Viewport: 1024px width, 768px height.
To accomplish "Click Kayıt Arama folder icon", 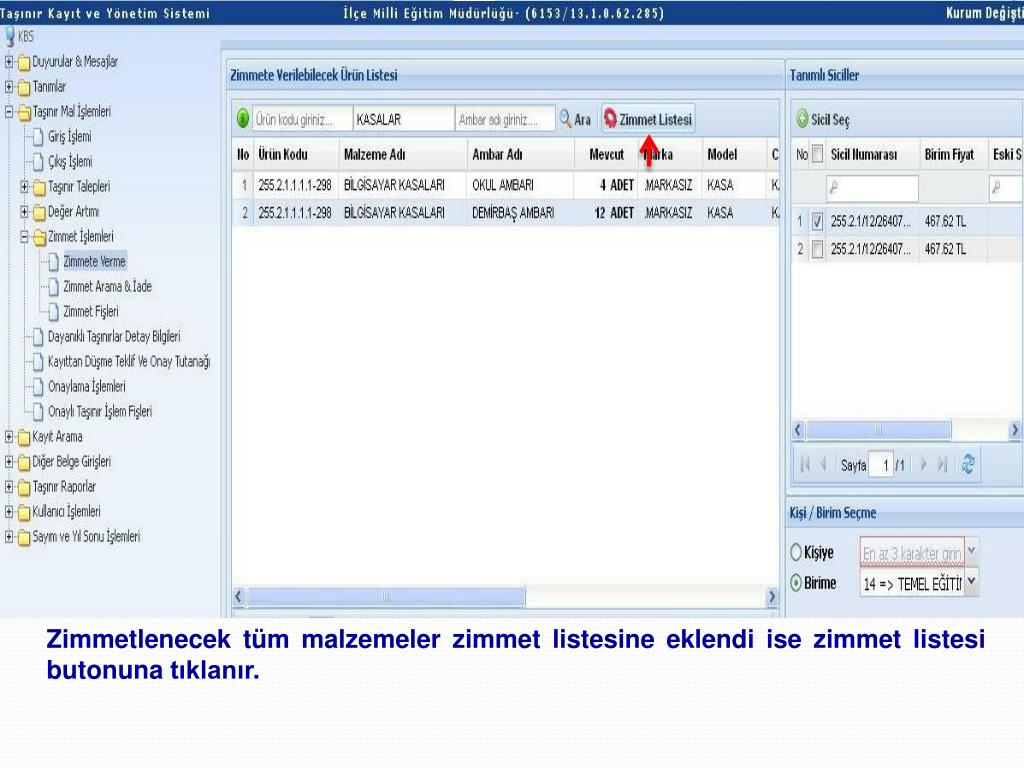I will click(24, 437).
